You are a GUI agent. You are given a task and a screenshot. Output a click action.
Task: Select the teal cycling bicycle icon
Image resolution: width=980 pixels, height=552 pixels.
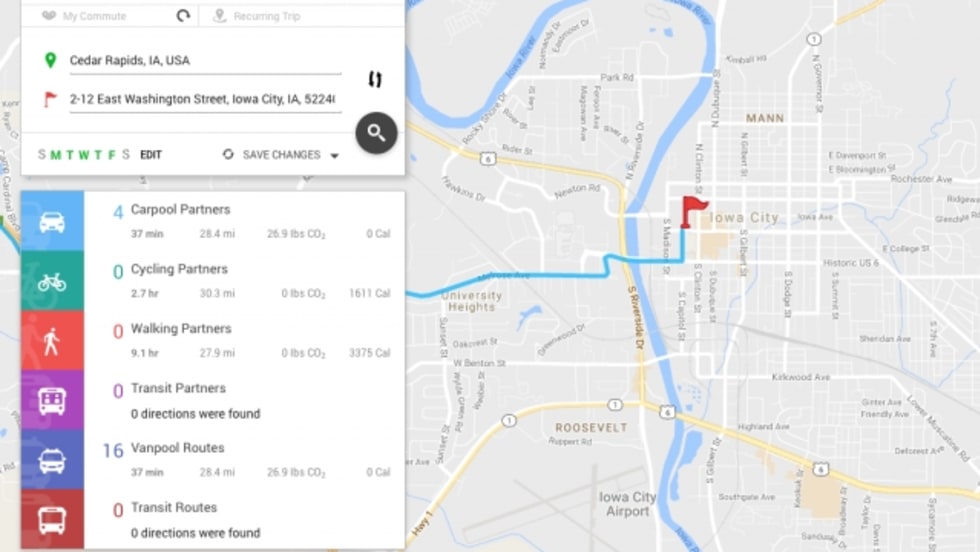click(52, 281)
